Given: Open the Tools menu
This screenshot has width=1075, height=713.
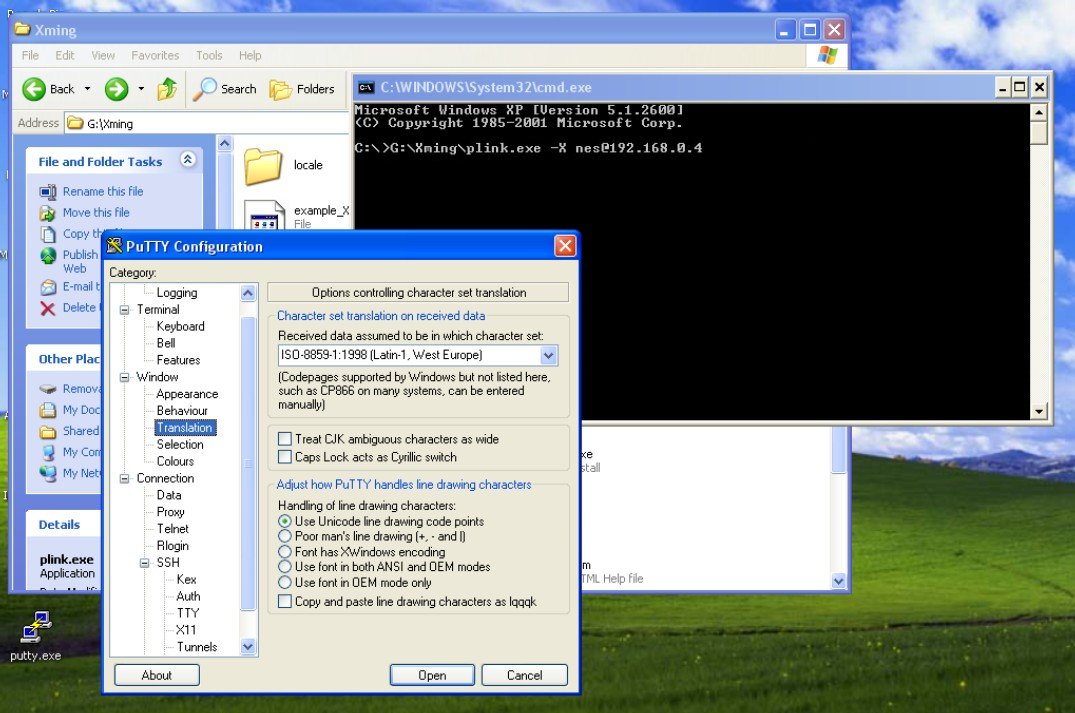Looking at the screenshot, I should point(209,56).
